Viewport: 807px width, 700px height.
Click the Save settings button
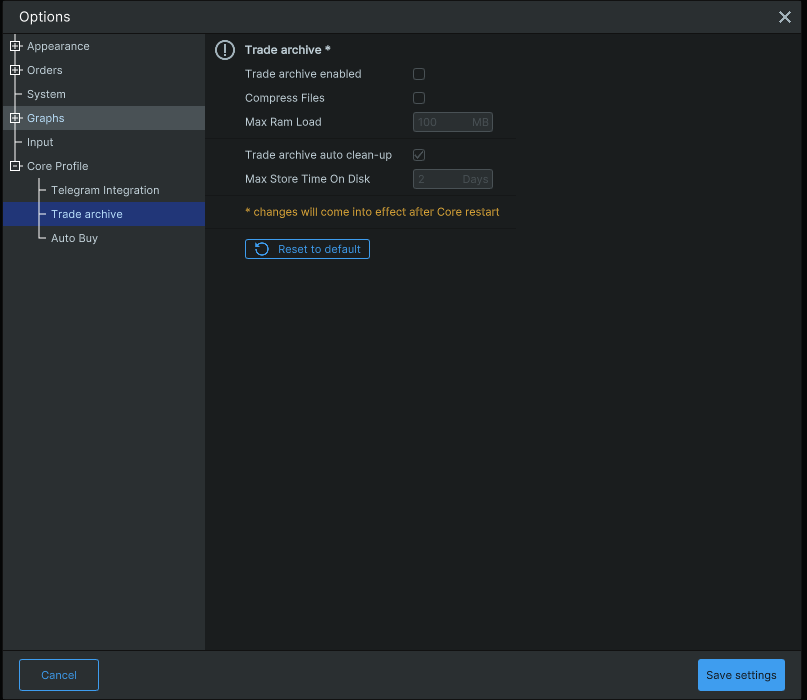[x=741, y=675]
